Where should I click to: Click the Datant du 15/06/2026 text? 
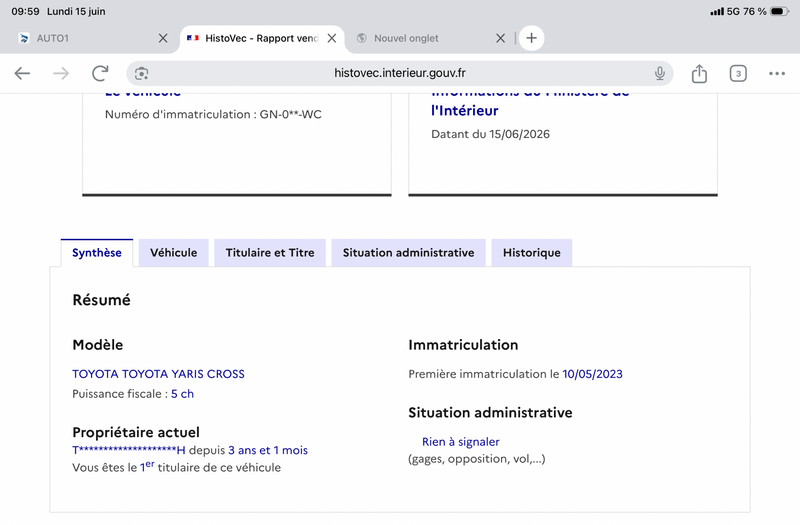pyautogui.click(x=490, y=134)
